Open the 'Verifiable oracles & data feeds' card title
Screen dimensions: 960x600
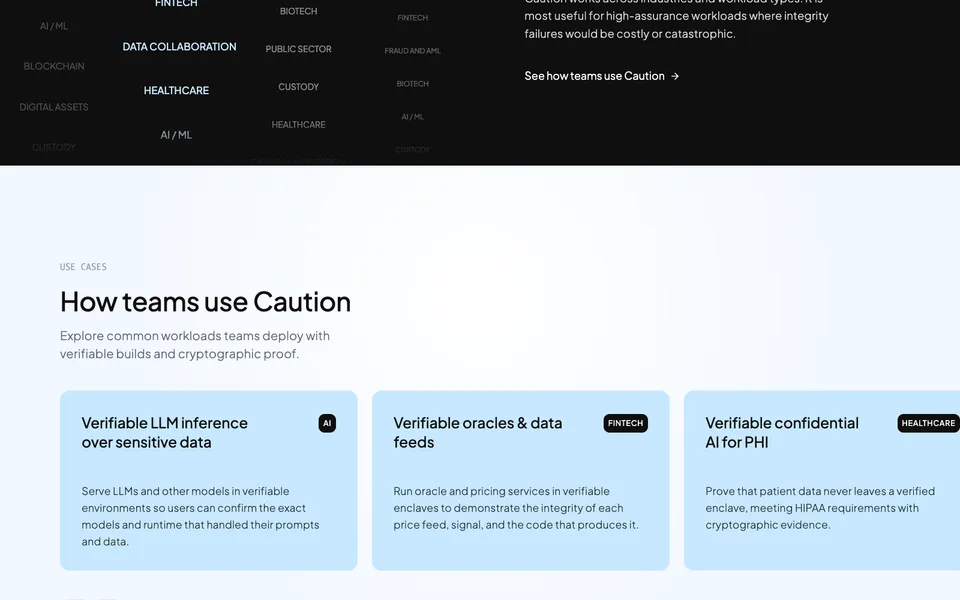coord(478,432)
